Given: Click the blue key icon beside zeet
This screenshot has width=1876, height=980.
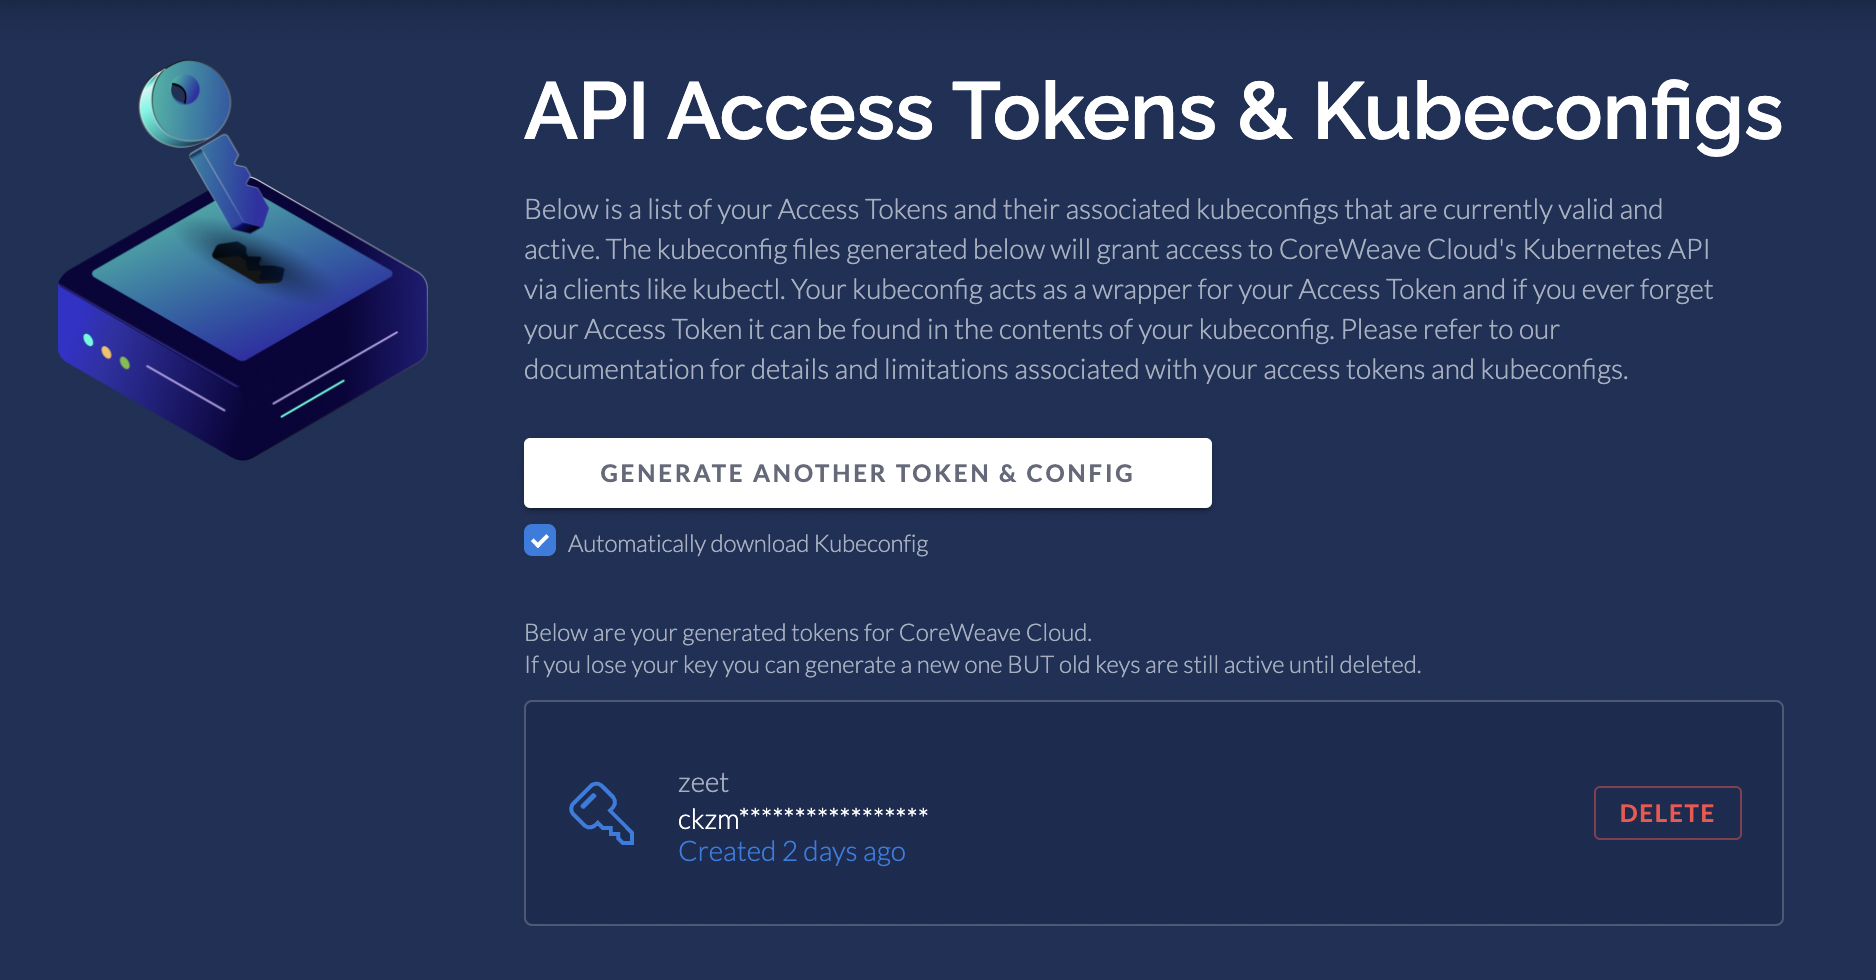Looking at the screenshot, I should tap(602, 813).
